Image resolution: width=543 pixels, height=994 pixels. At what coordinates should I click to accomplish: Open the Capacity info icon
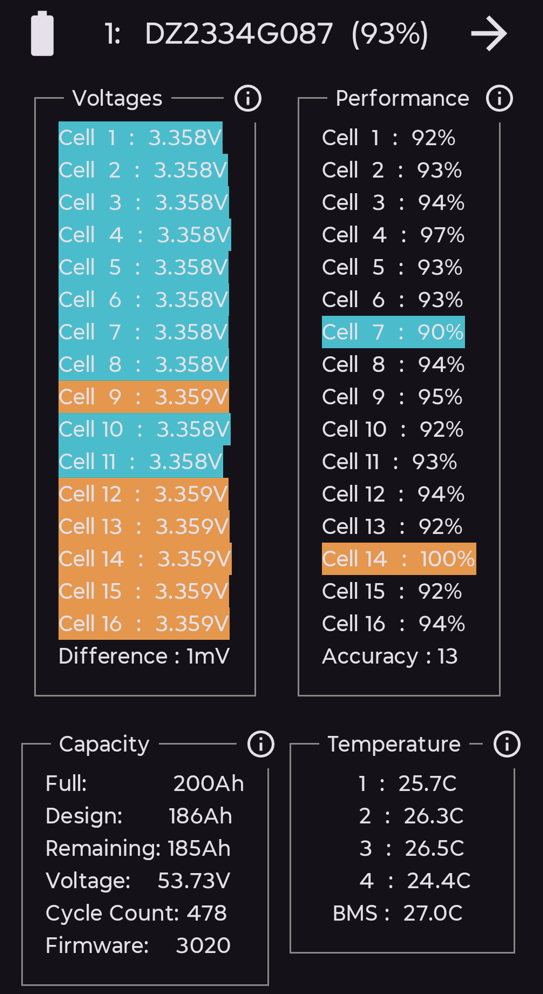(x=260, y=744)
